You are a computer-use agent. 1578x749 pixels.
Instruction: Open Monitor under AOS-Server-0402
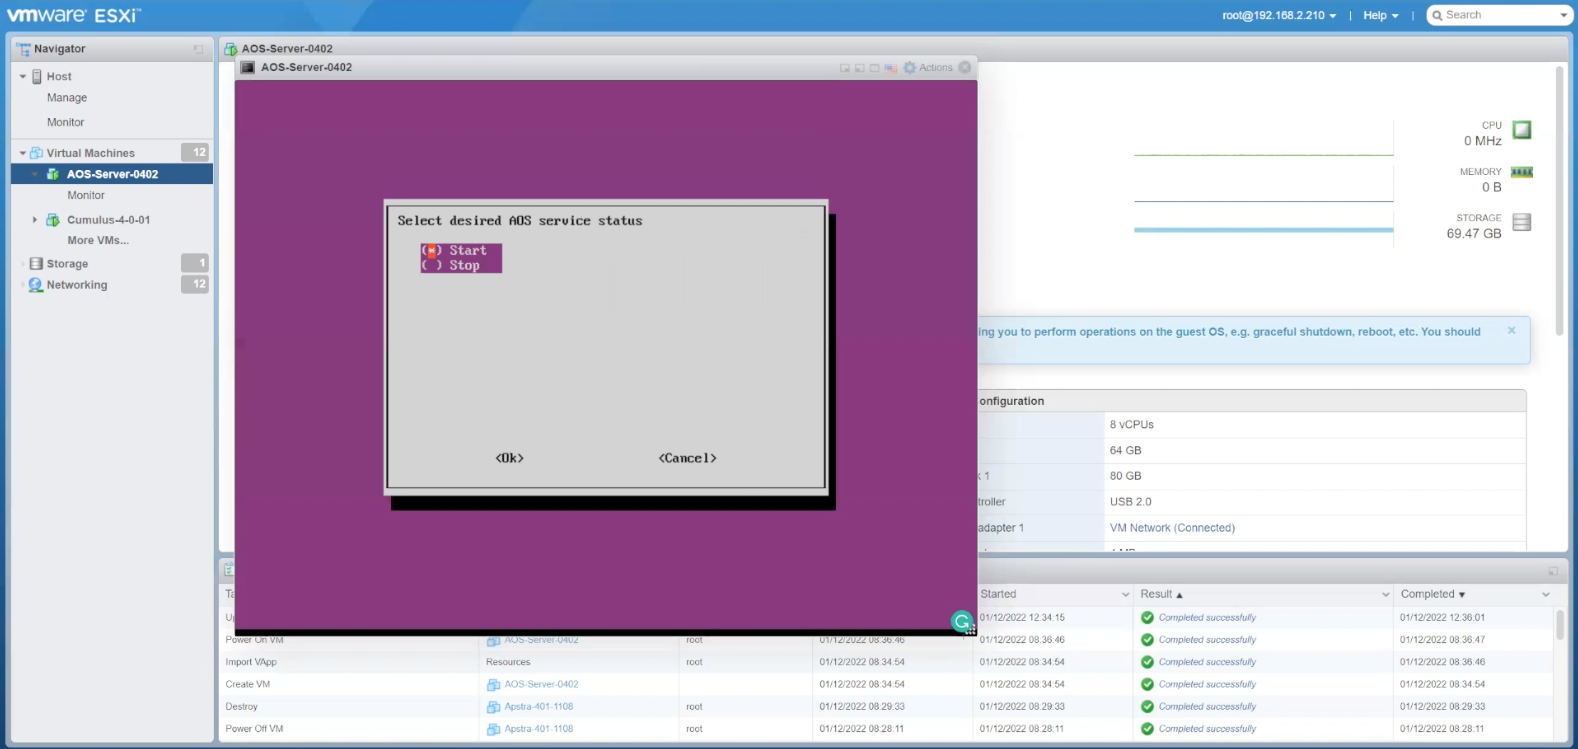coord(86,196)
